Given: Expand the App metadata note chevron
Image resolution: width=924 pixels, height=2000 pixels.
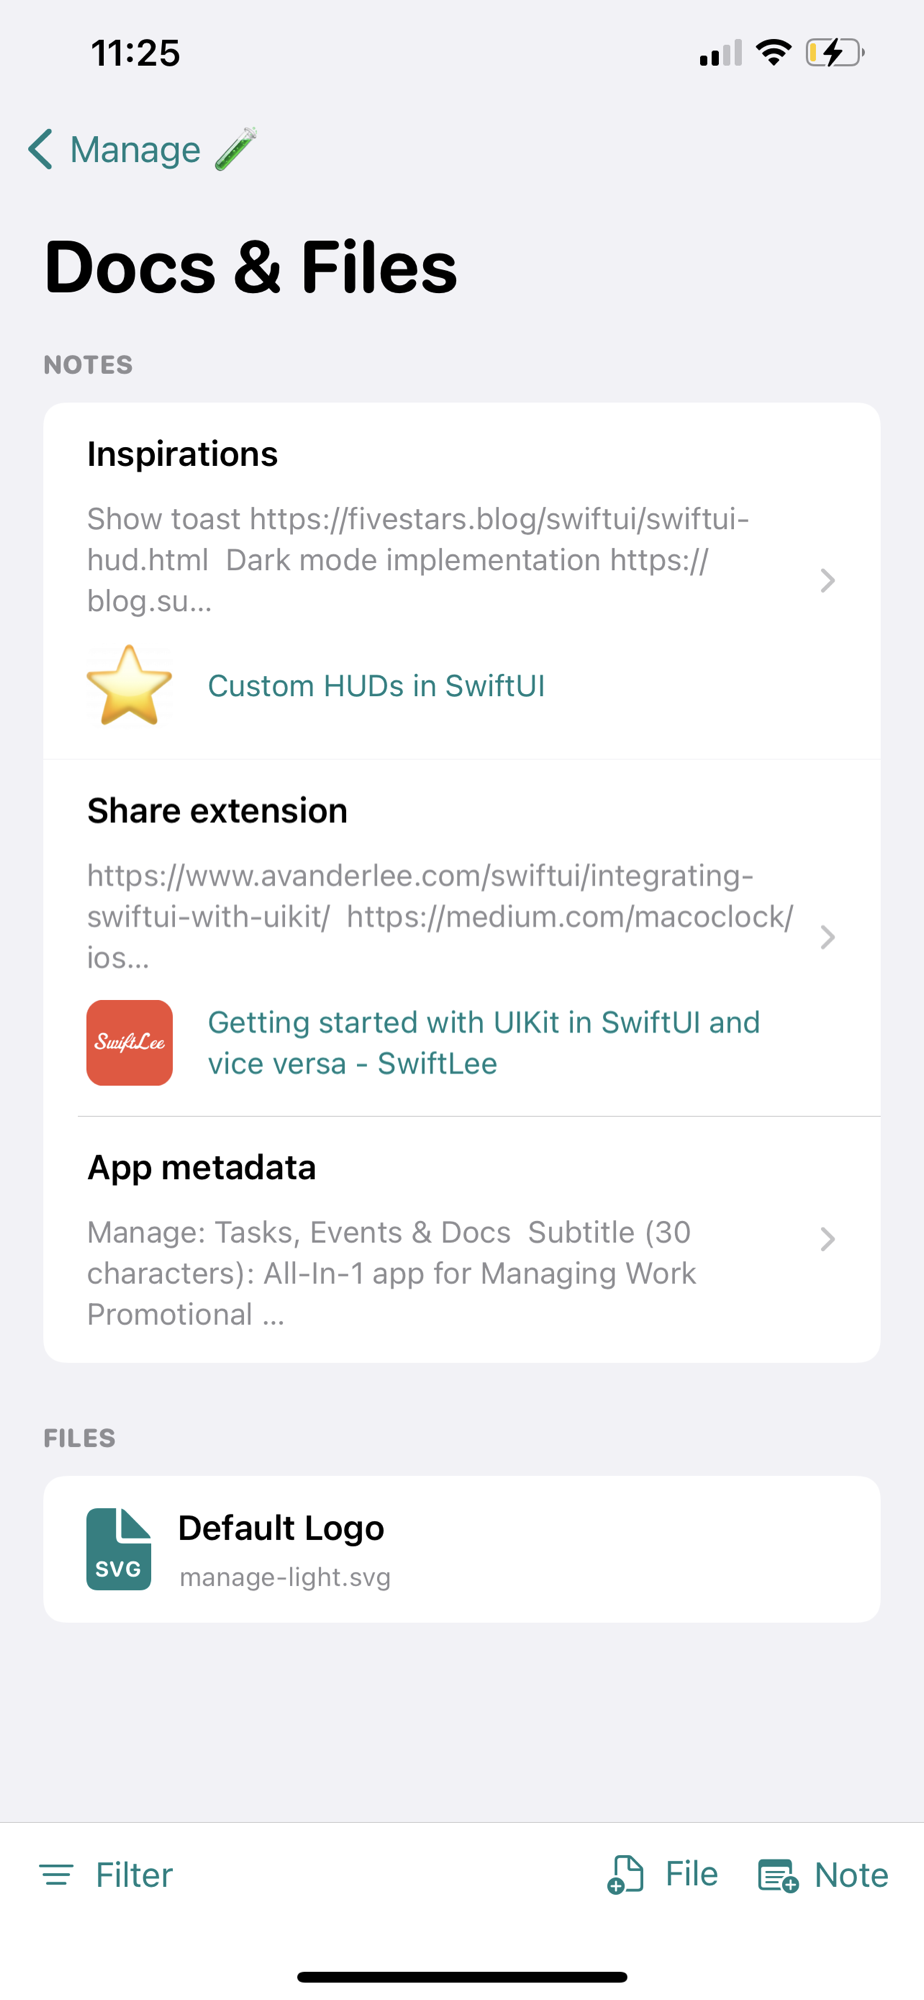Looking at the screenshot, I should (x=827, y=1240).
